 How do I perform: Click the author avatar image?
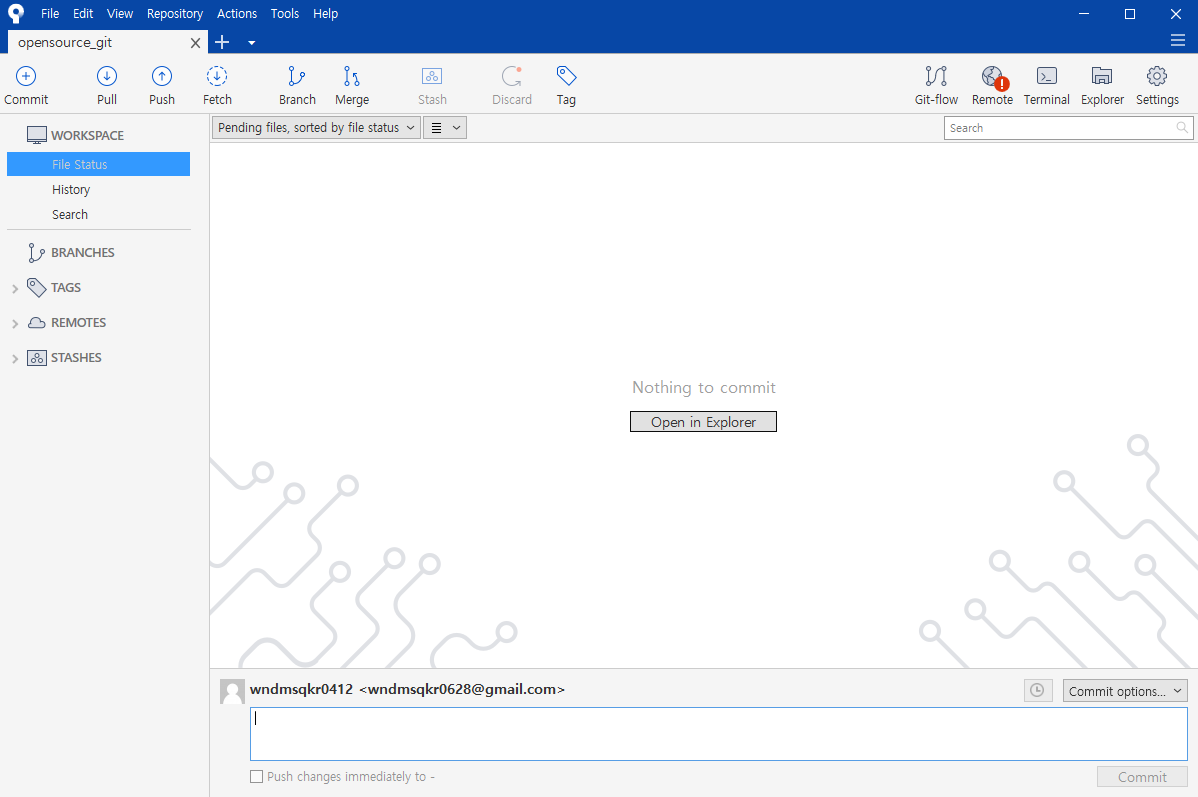(x=232, y=692)
